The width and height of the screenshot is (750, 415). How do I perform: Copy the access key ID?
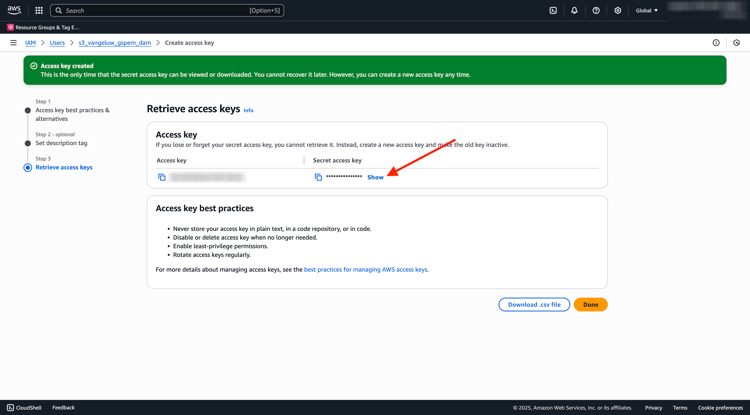coord(162,177)
